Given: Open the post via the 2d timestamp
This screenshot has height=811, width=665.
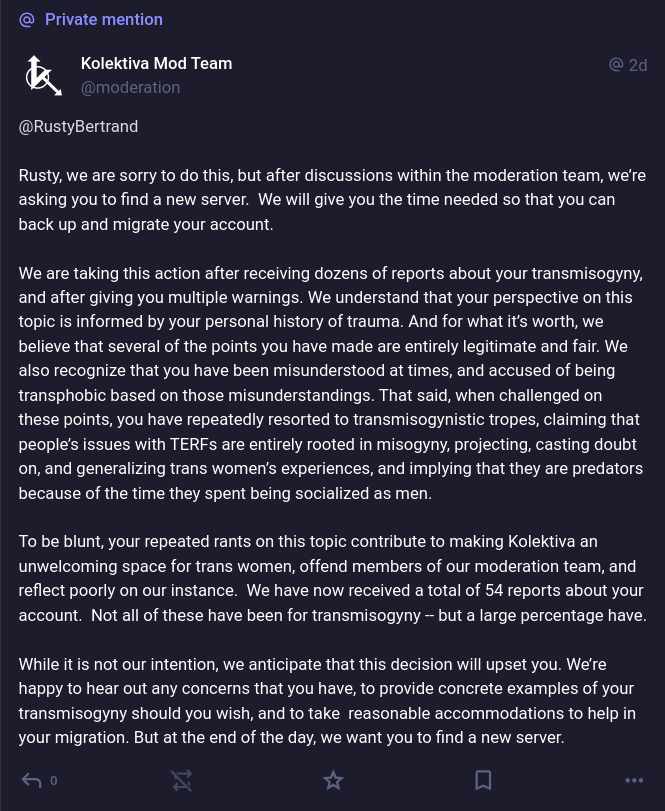Looking at the screenshot, I should (x=638, y=65).
